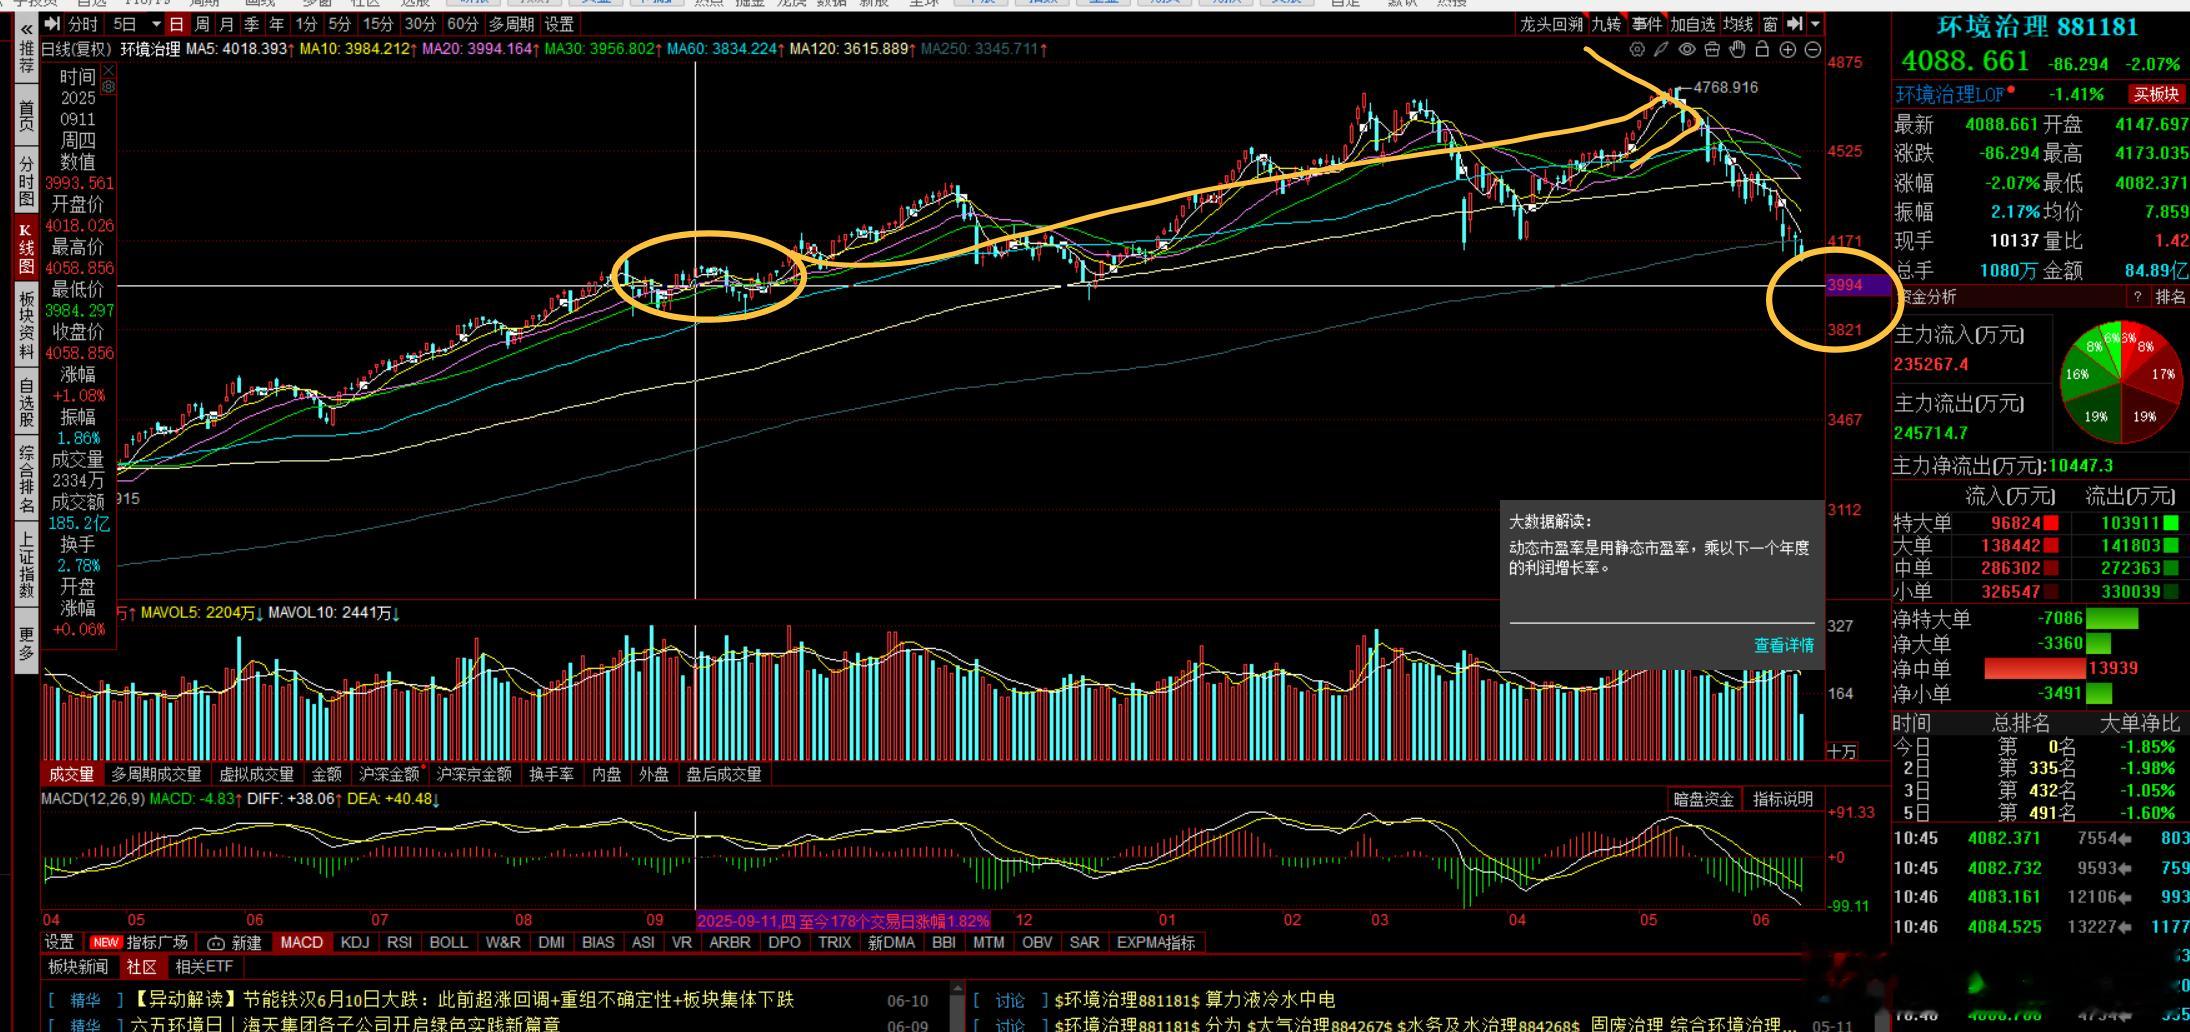Open 分时图 in left sidebar
The width and height of the screenshot is (2190, 1032).
coord(26,181)
